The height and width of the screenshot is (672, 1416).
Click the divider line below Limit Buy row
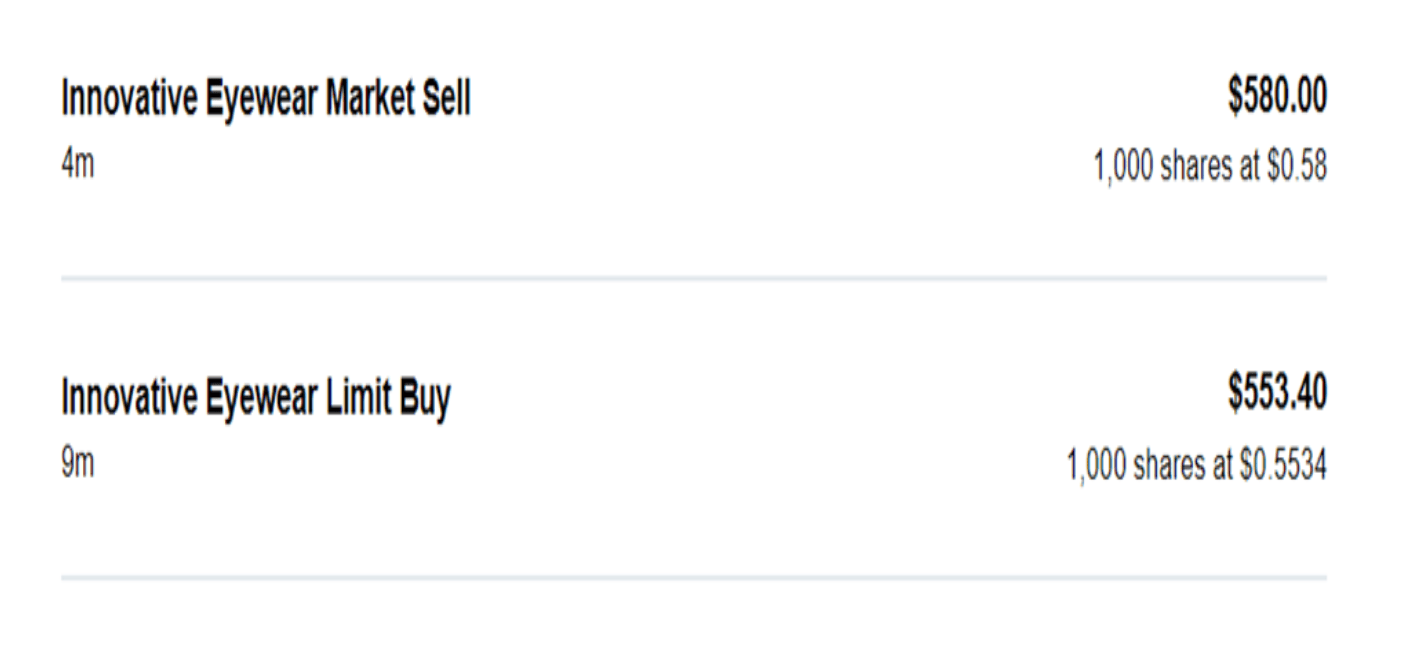693,577
